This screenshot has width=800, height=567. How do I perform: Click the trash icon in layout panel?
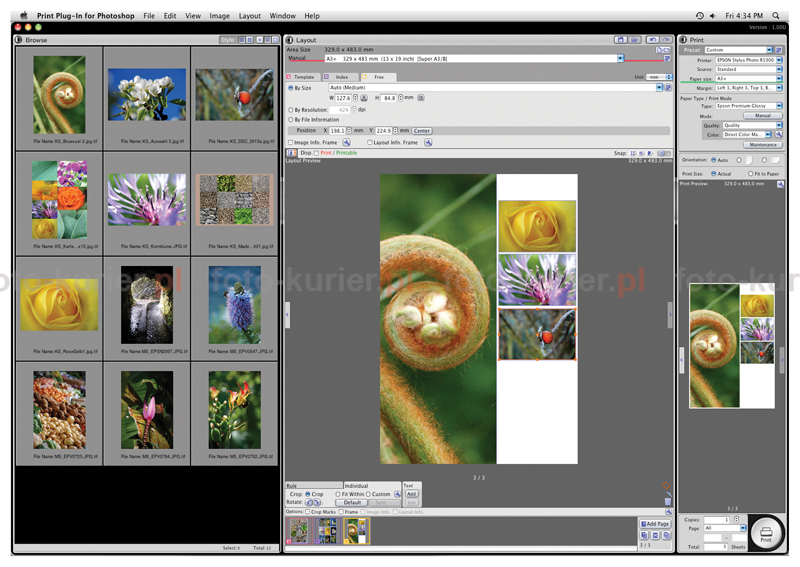click(667, 502)
